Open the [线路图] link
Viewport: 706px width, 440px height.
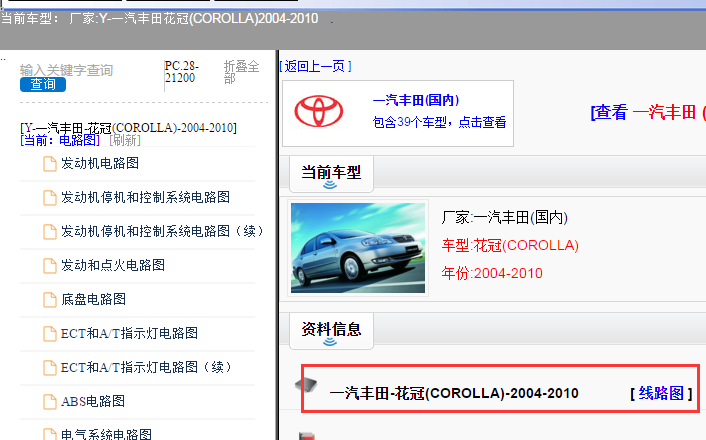click(661, 394)
